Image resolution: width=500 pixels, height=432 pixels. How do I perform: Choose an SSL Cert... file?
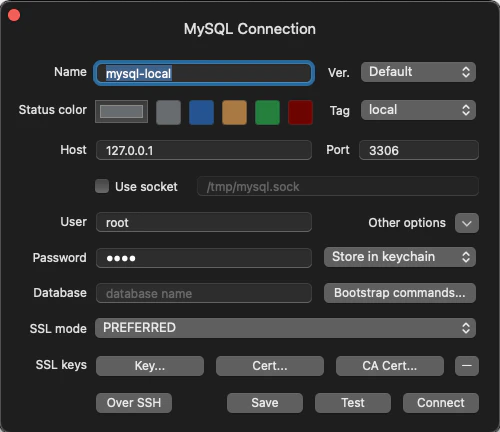point(270,366)
